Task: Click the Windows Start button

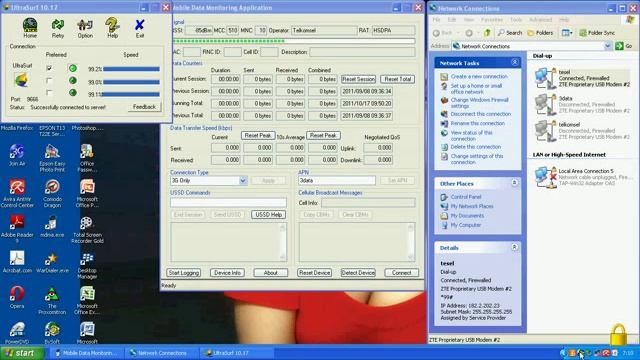Action: pos(22,353)
